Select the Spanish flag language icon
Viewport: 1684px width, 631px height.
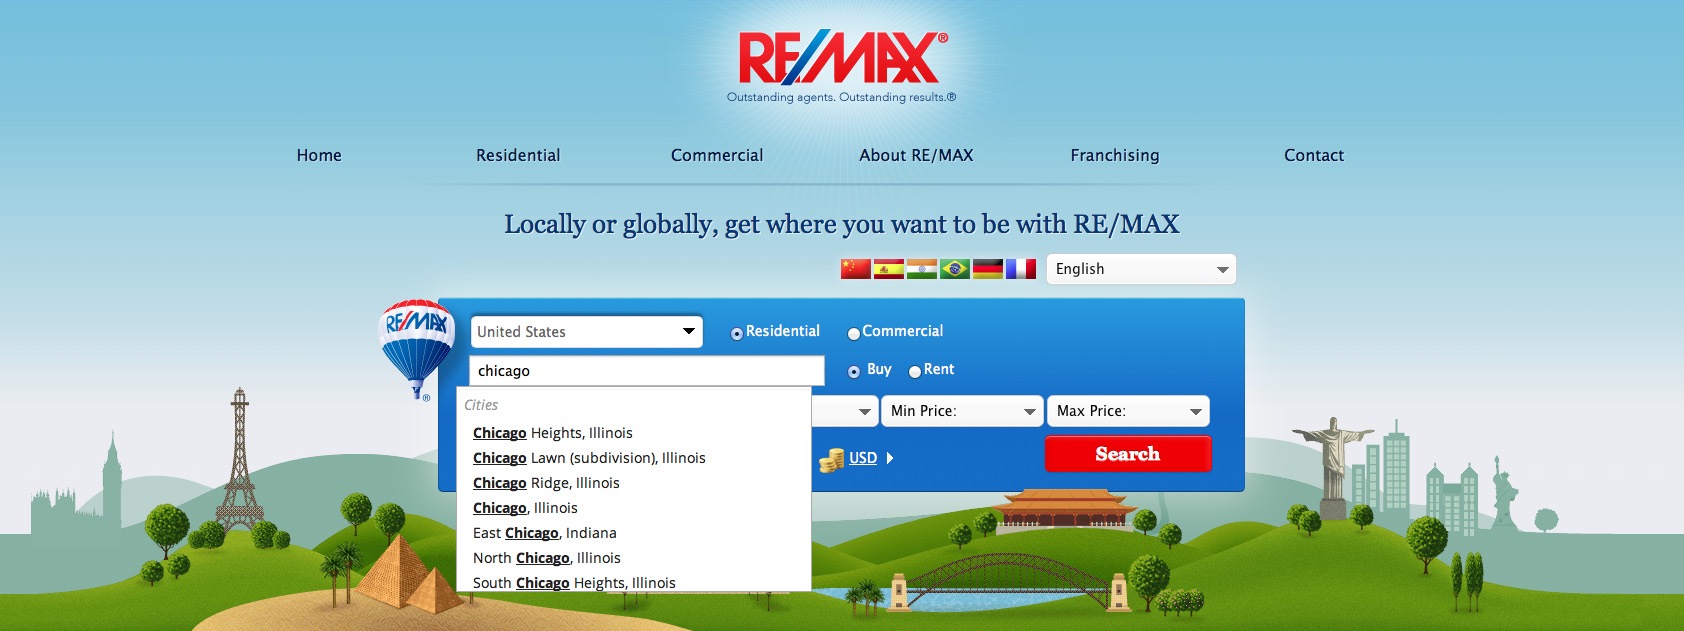(888, 269)
